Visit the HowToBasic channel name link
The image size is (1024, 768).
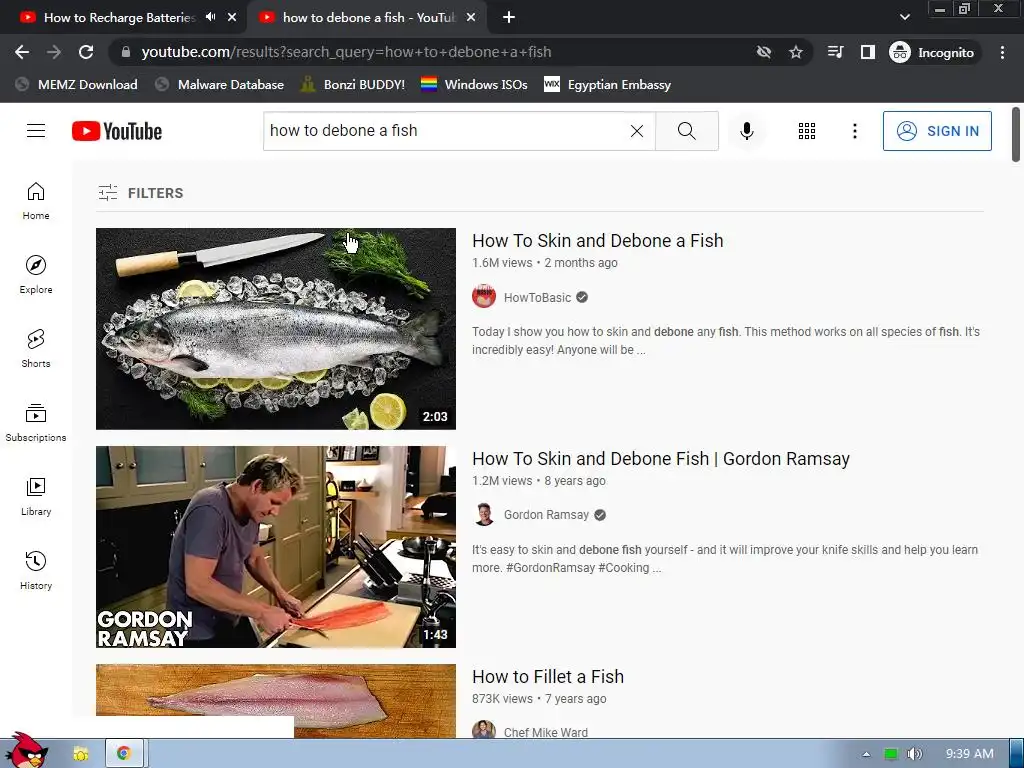coord(537,297)
